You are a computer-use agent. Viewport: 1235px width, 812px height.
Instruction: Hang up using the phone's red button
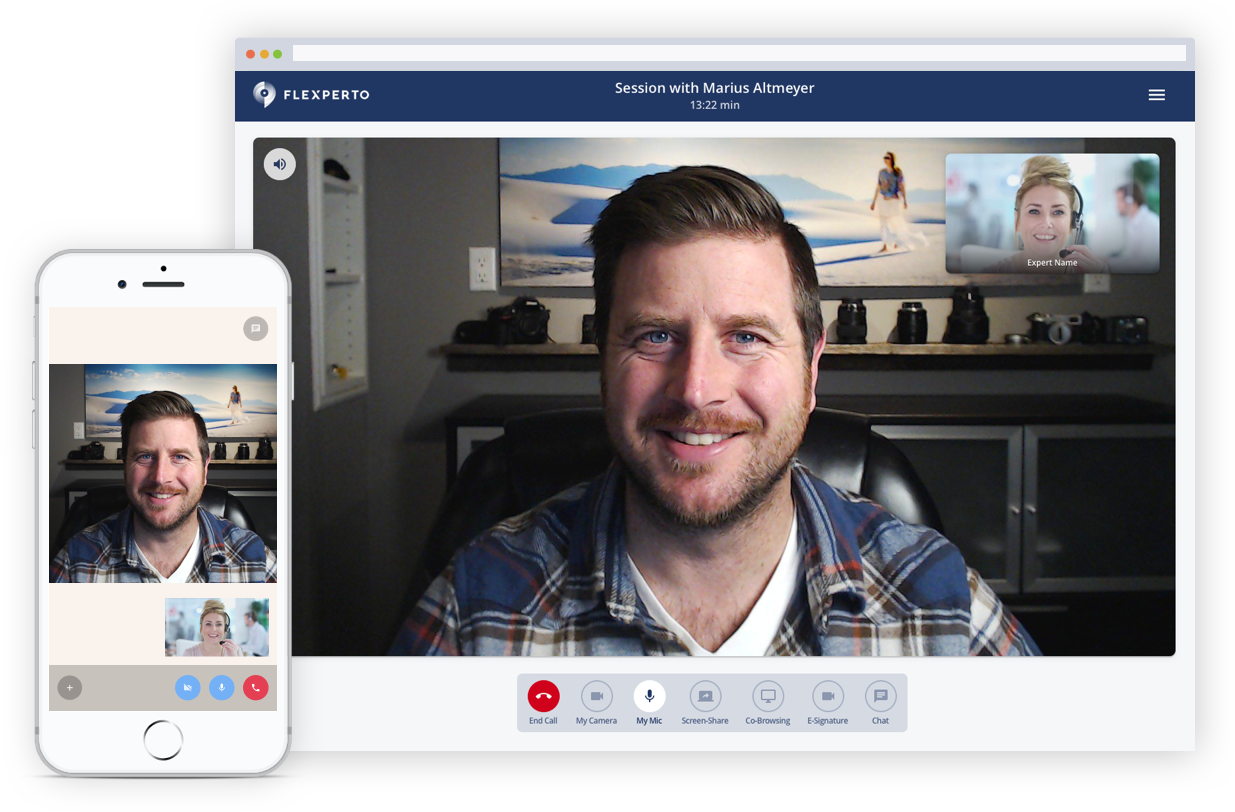tap(256, 688)
